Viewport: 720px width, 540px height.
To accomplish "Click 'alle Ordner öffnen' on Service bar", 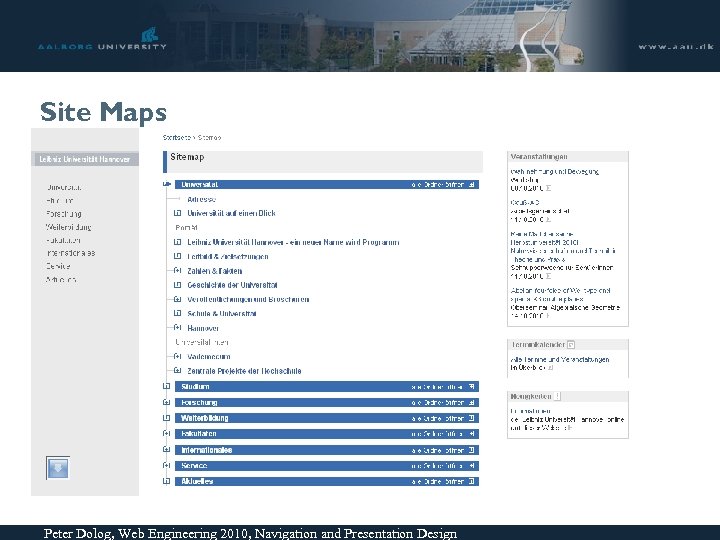I will click(x=443, y=466).
